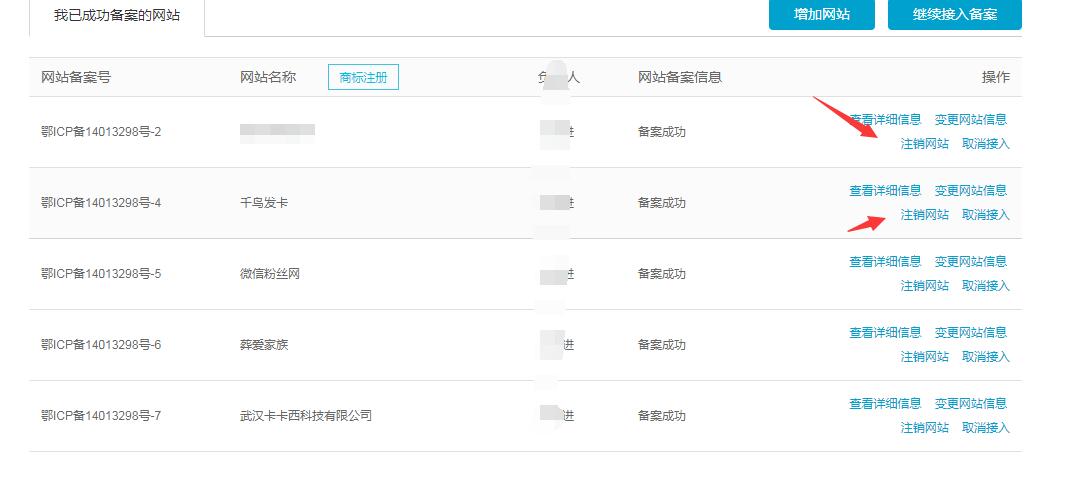
Task: Click the 网站备案信息 column header
Action: [x=680, y=77]
